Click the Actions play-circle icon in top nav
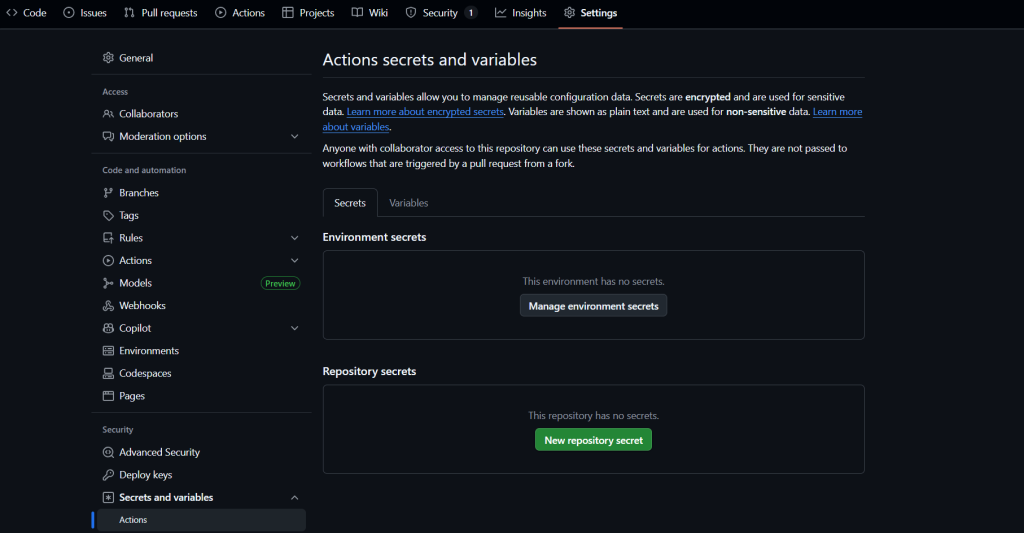Screen dimensions: 1024x533 coord(221,12)
